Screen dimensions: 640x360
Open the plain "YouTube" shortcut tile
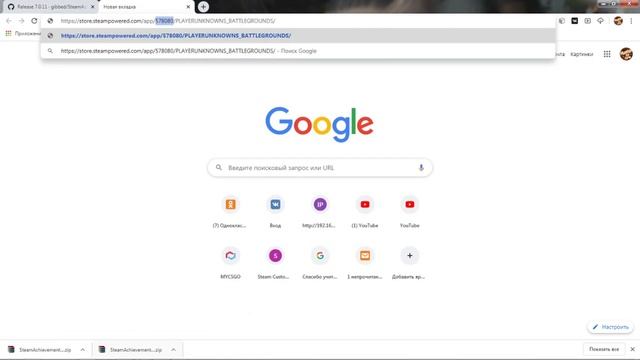coord(409,204)
